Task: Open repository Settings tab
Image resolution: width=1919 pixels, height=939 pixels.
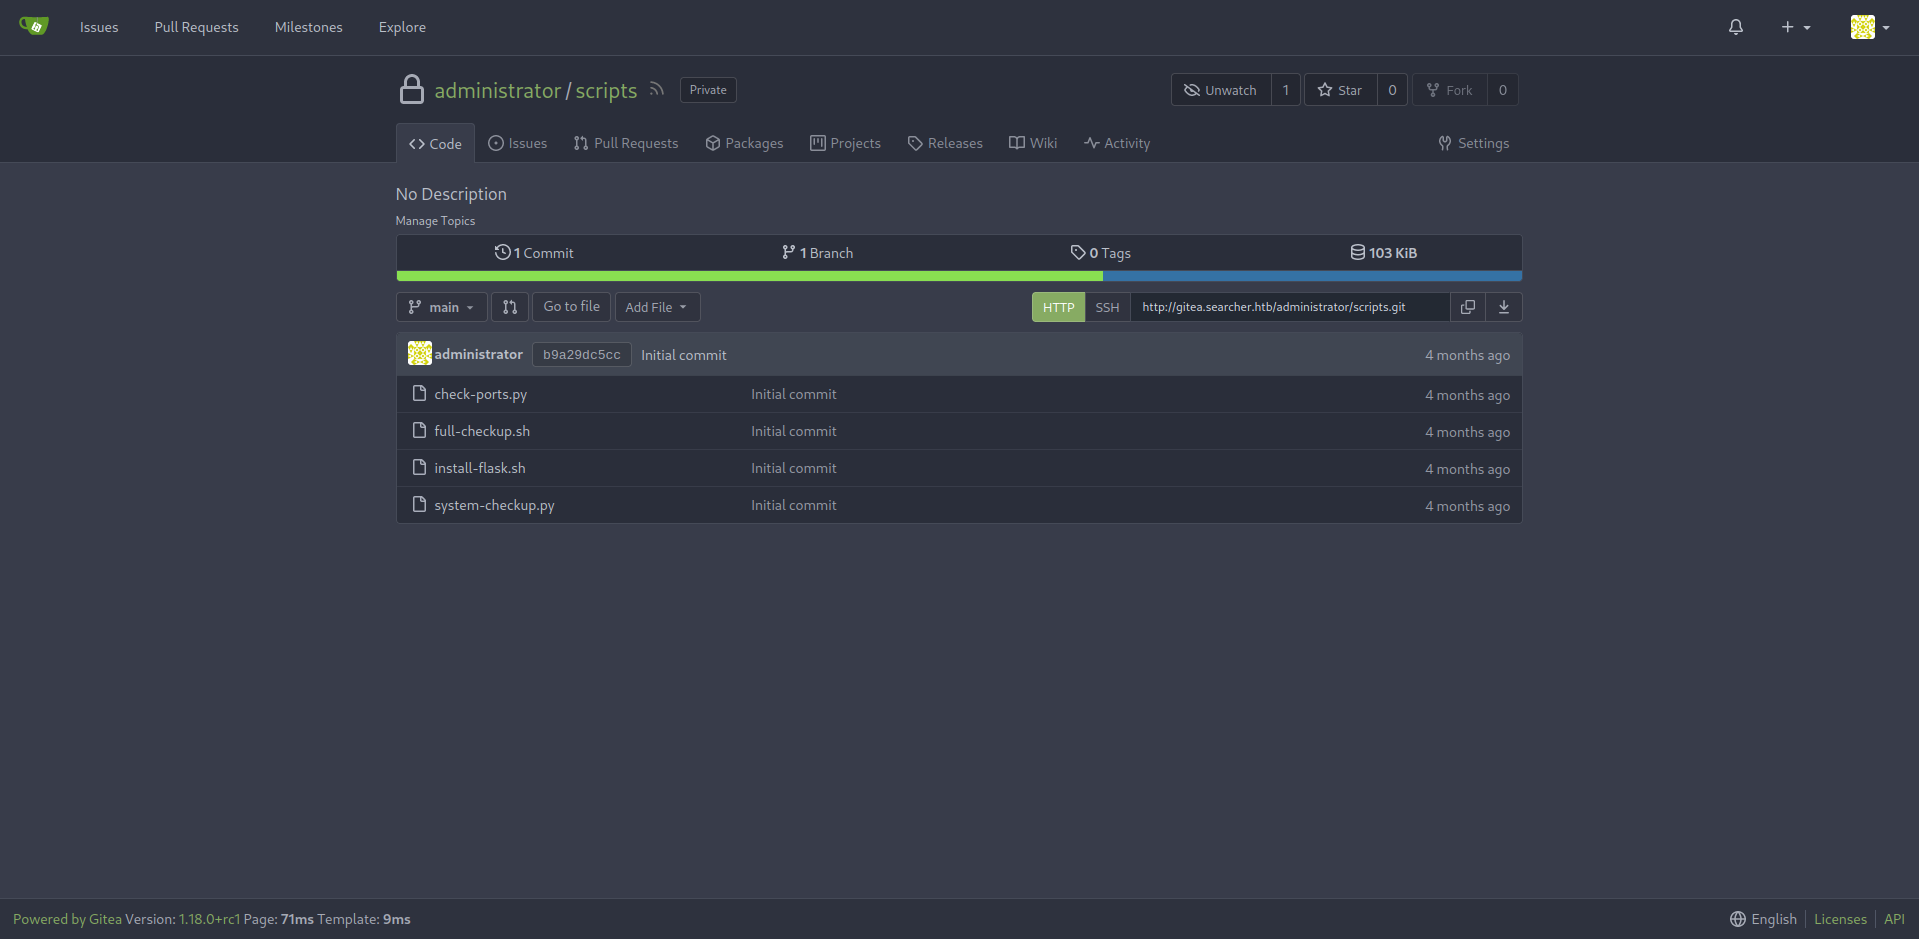Action: click(1473, 143)
